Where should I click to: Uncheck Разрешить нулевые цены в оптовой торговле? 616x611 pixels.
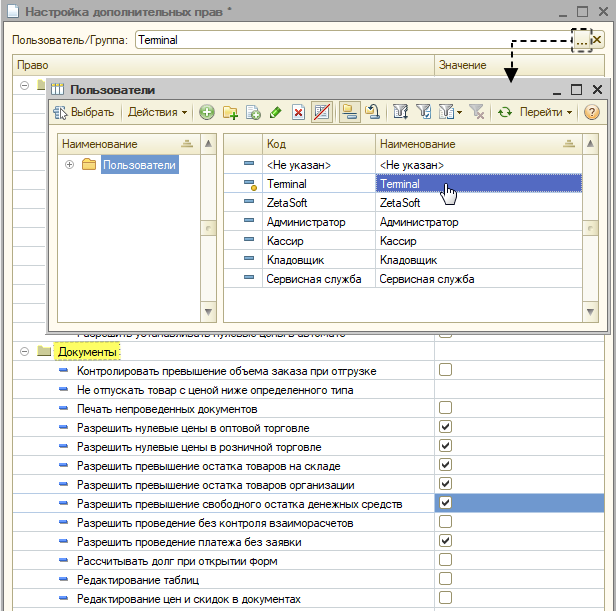445,427
